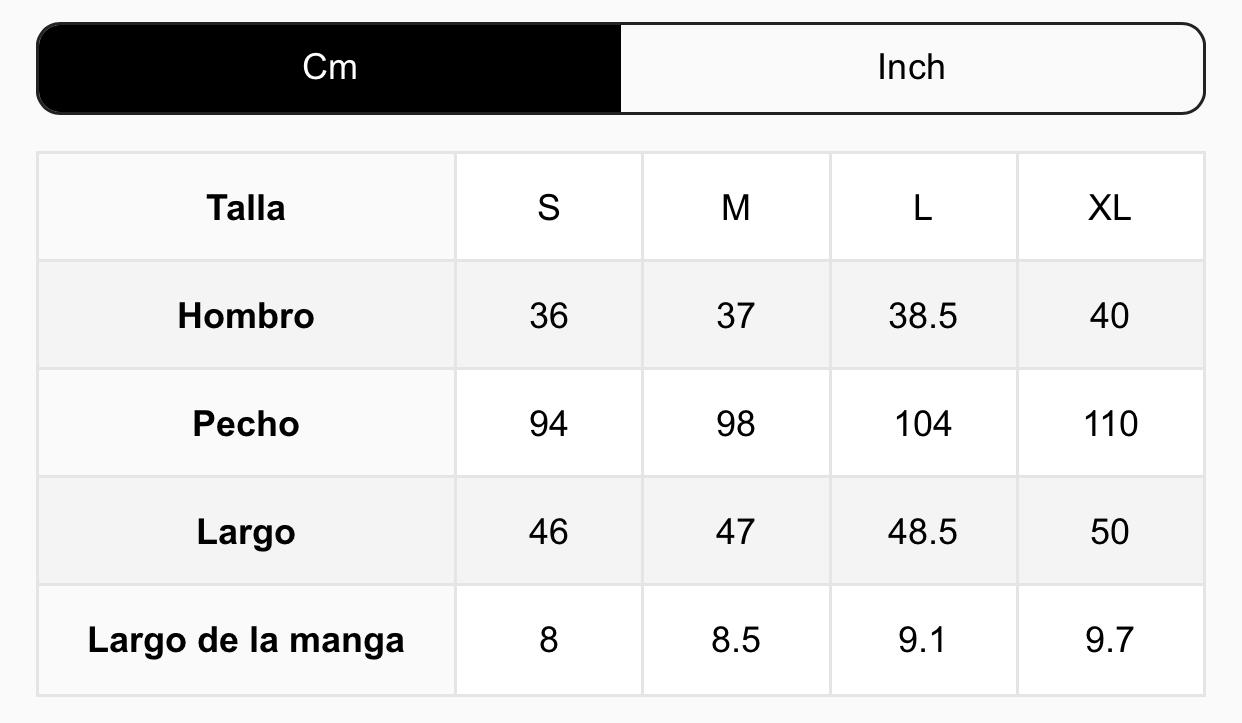This screenshot has width=1242, height=723.
Task: Click Pecho value 104 for size L
Action: (x=922, y=424)
